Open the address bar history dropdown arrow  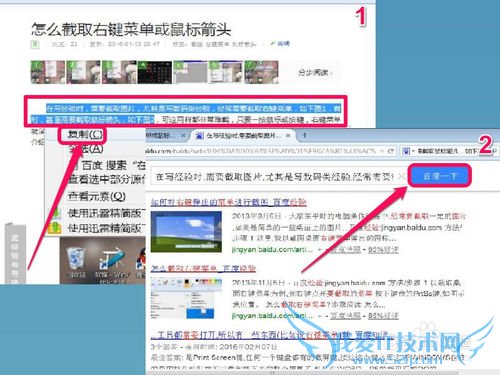[382, 151]
